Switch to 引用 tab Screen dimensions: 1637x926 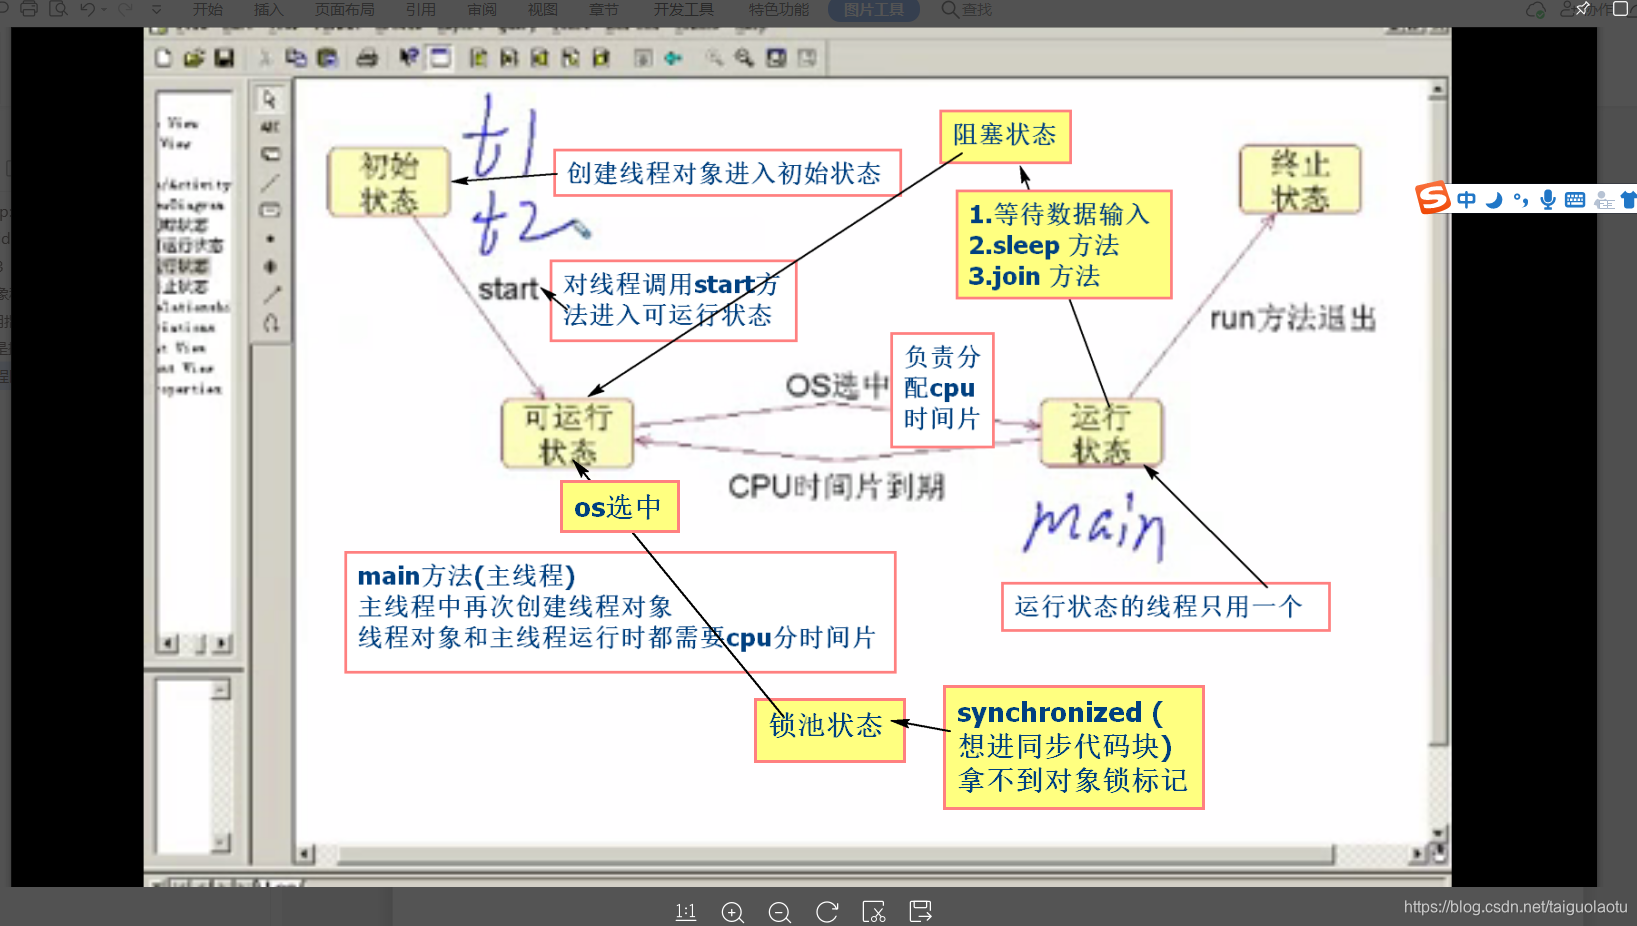coord(420,9)
